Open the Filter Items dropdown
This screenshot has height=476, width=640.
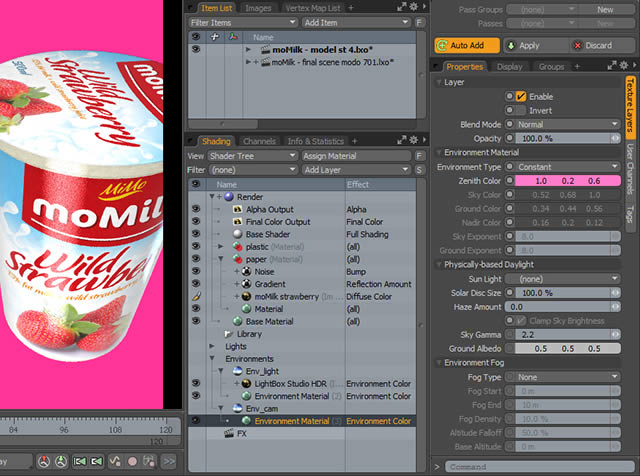coord(243,22)
